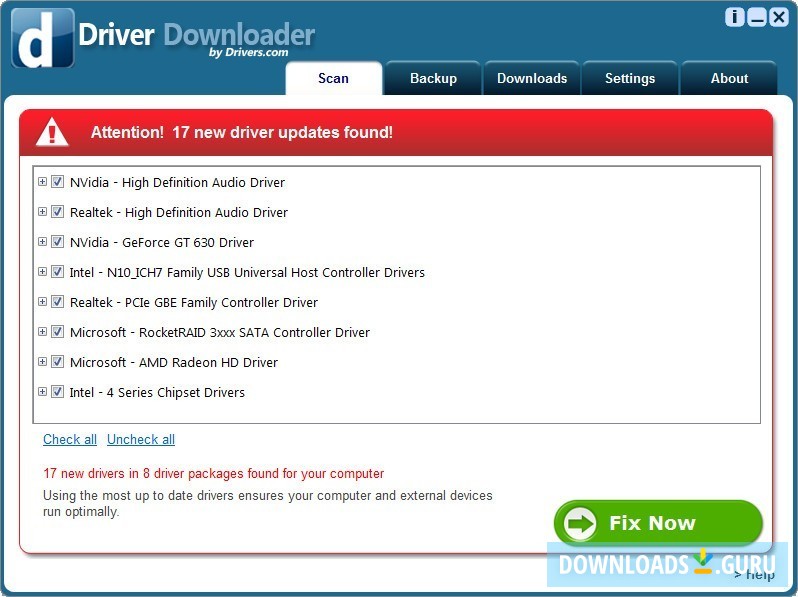Expand NVidia GeForce GT 630 Driver entry
The width and height of the screenshot is (798, 597).
pyautogui.click(x=42, y=242)
